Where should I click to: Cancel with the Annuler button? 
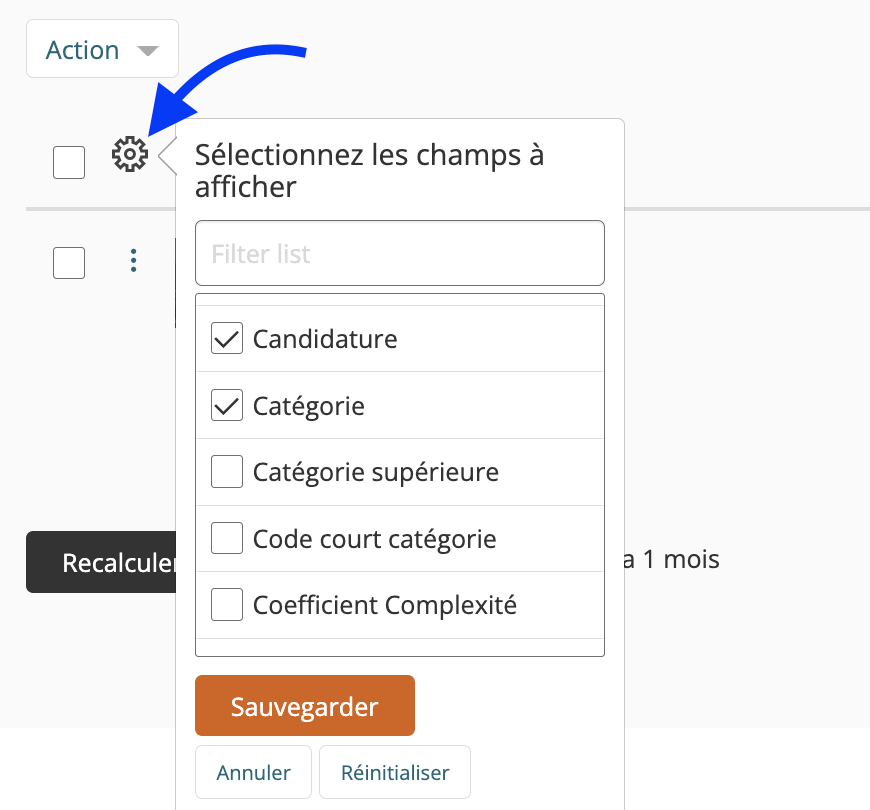[254, 772]
